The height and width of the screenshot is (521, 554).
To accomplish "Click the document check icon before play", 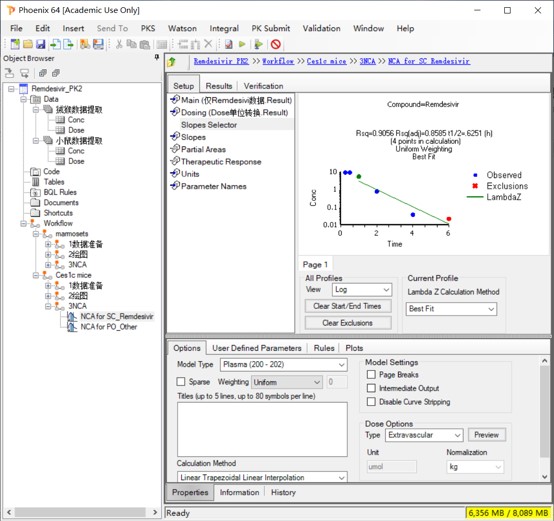I will 229,44.
